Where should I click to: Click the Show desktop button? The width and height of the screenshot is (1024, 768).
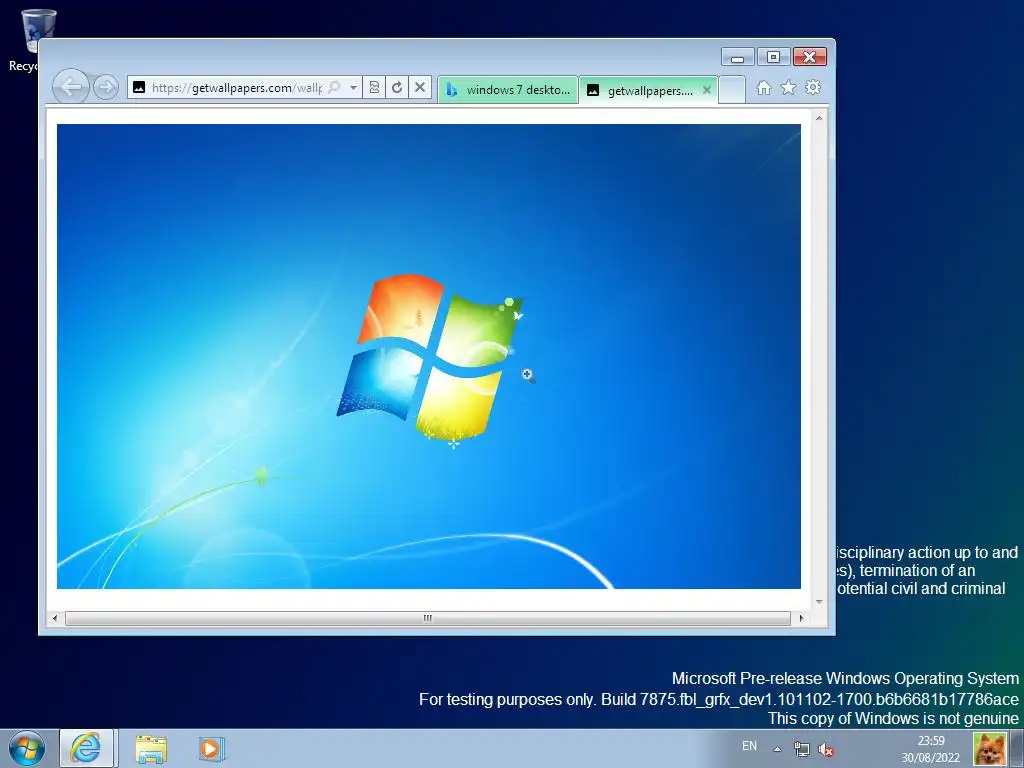pos(1017,749)
